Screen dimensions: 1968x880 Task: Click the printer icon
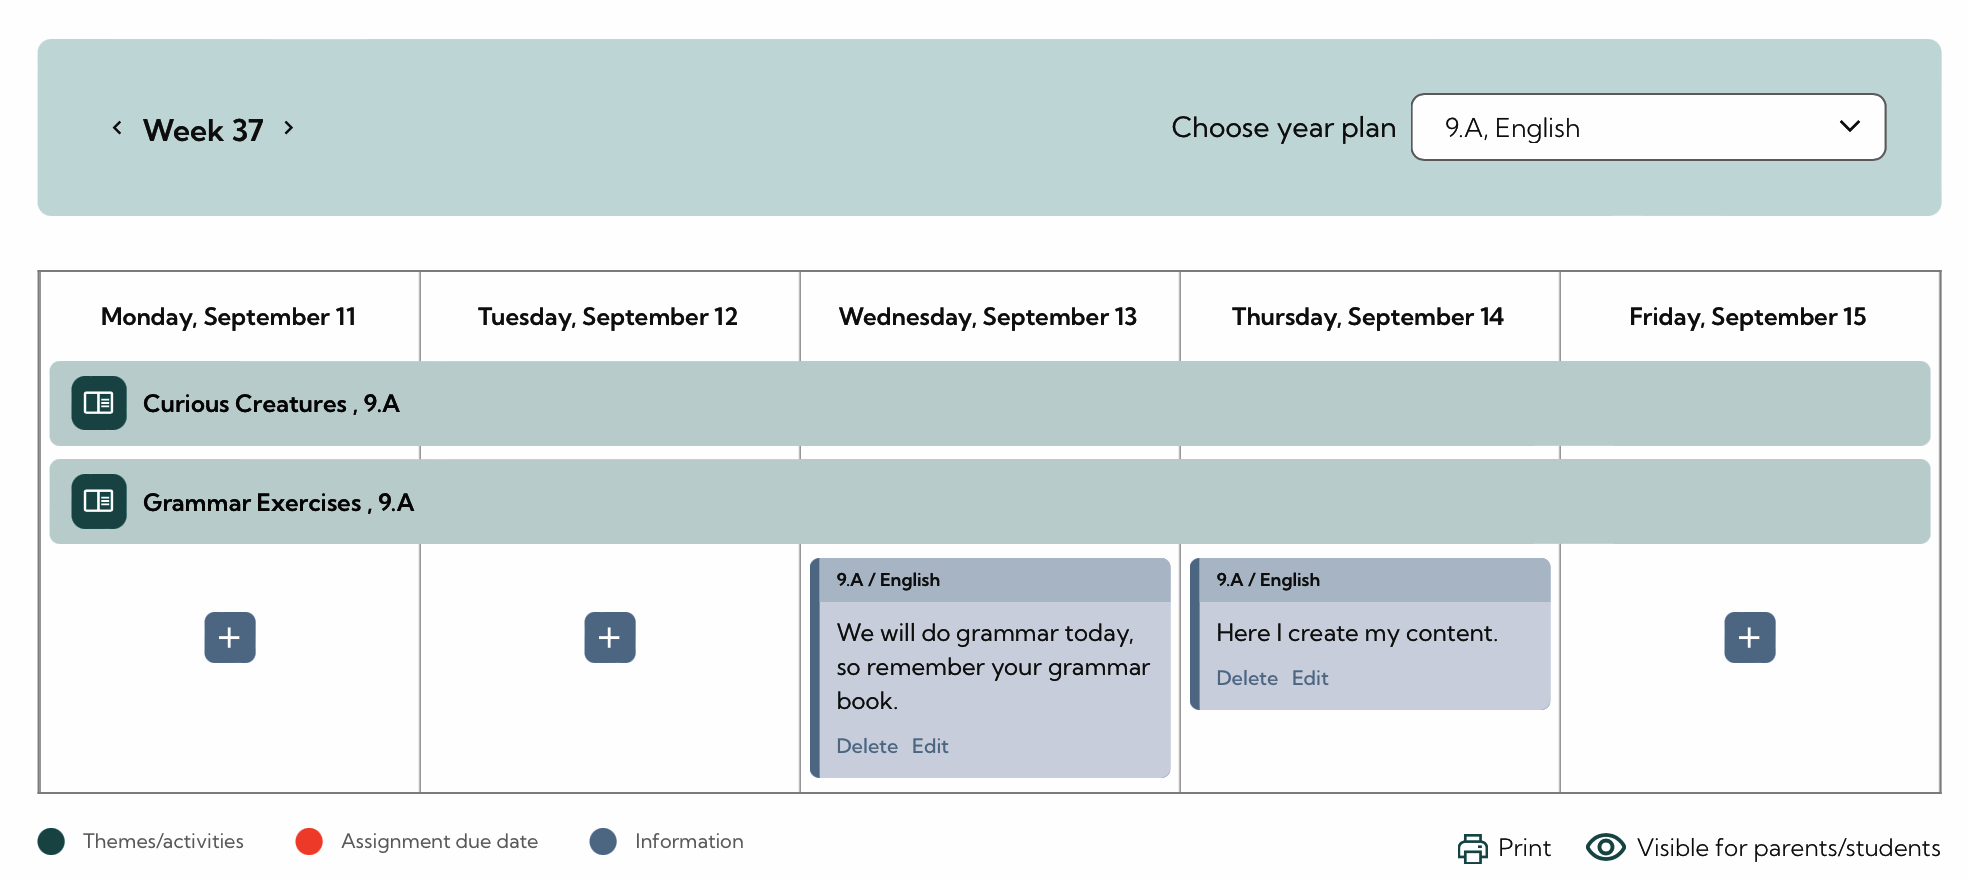tap(1472, 848)
